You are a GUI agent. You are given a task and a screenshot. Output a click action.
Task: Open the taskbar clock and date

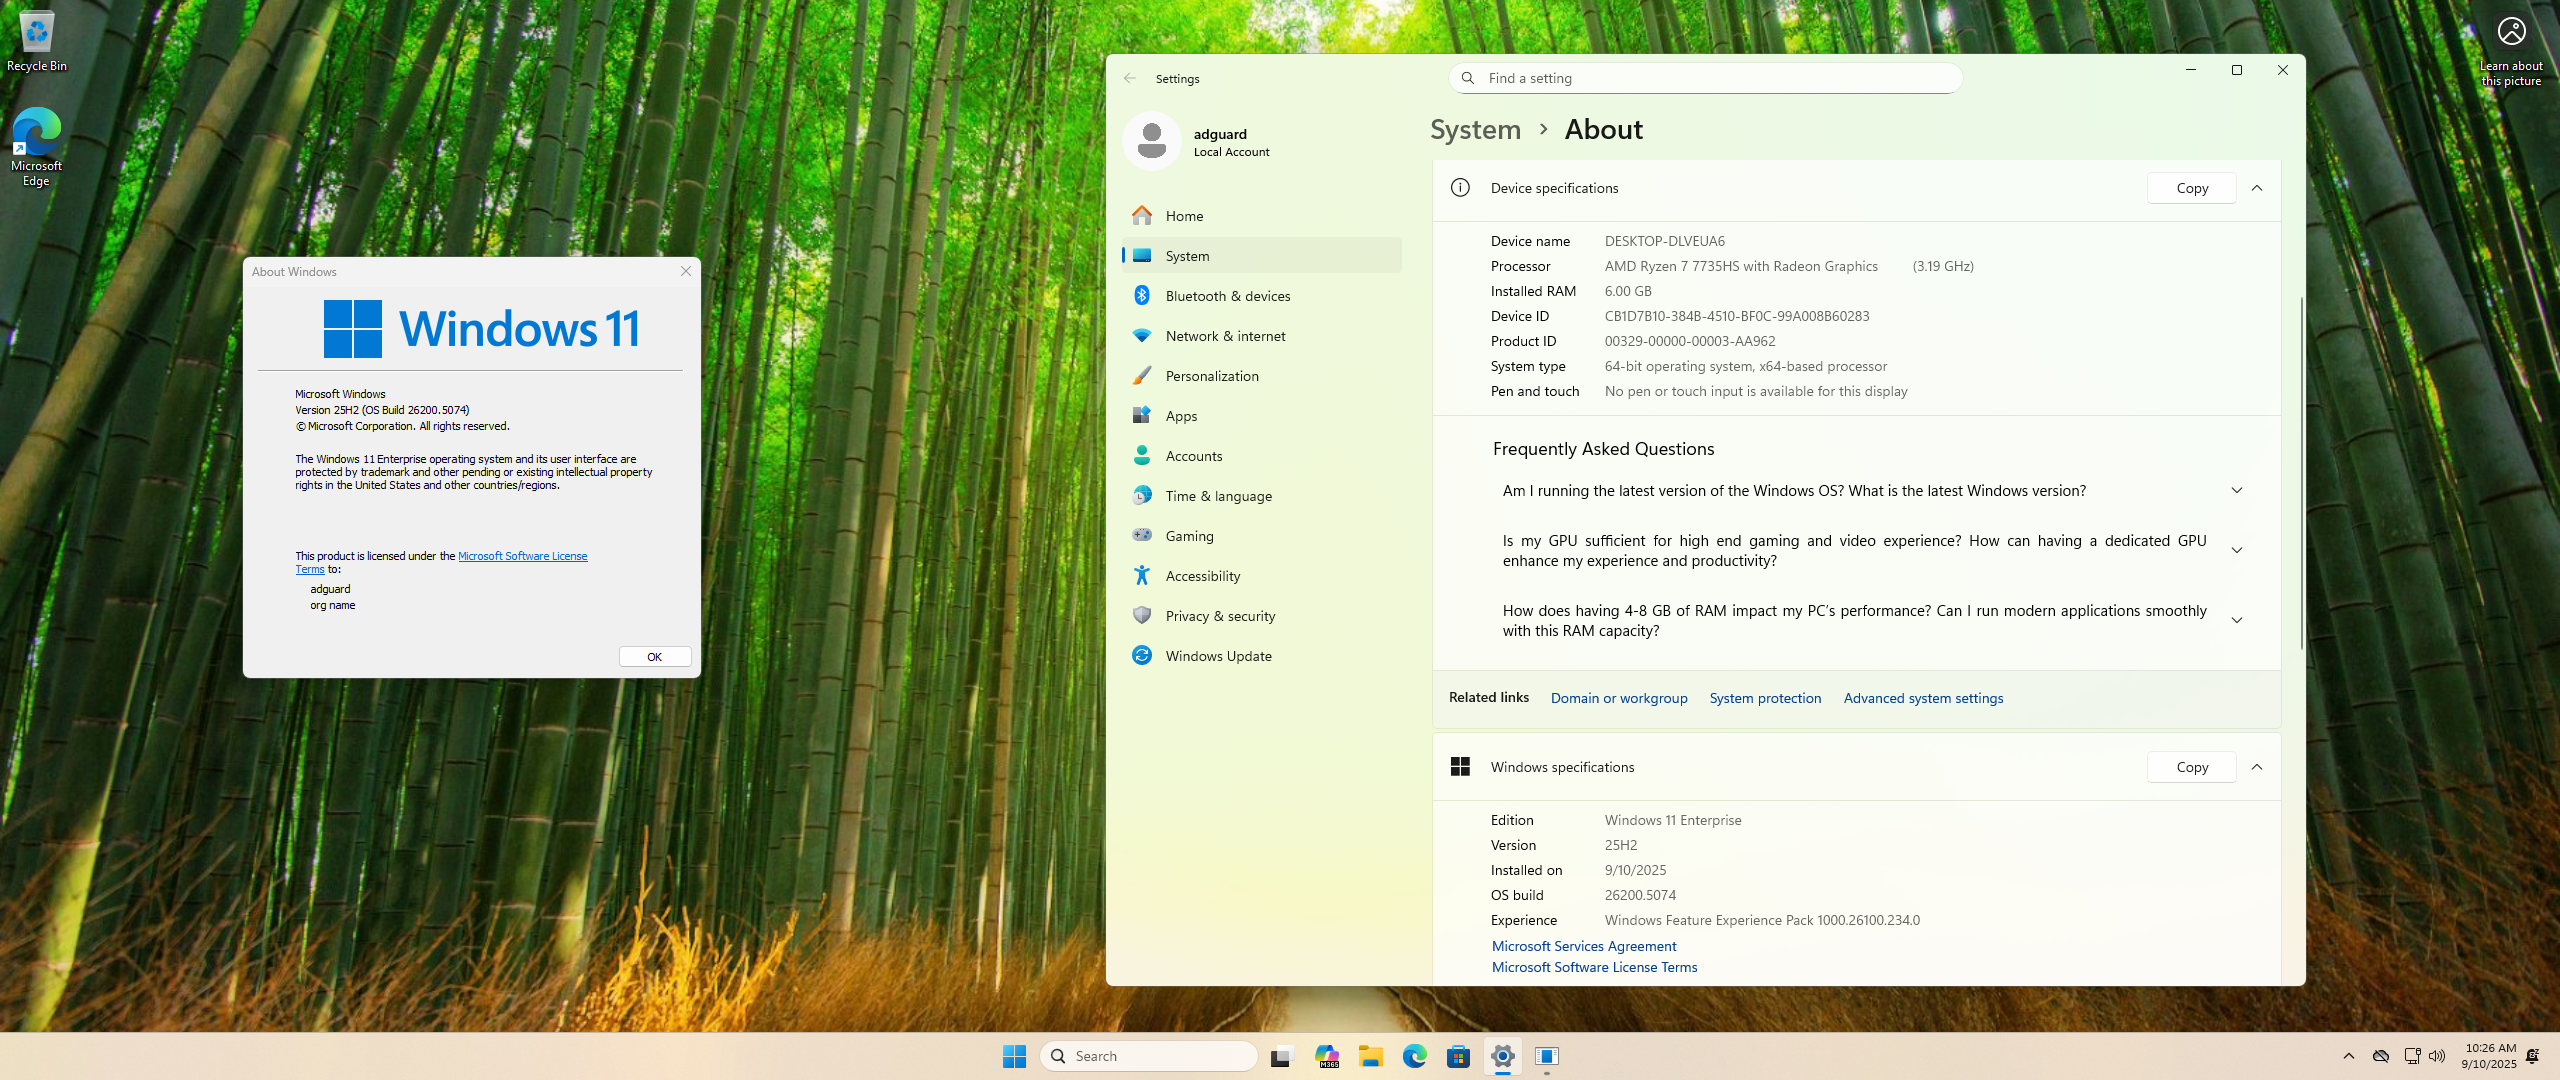(2489, 1056)
